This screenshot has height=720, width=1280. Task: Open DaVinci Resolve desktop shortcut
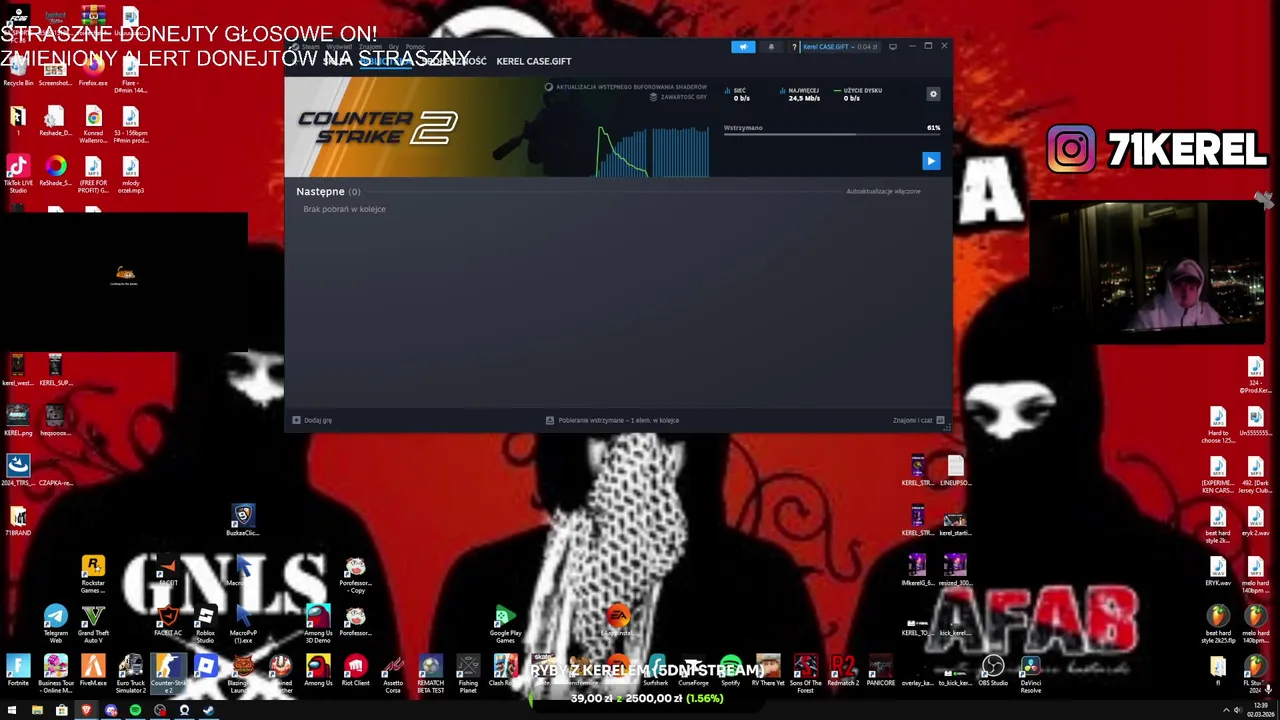pyautogui.click(x=1030, y=673)
